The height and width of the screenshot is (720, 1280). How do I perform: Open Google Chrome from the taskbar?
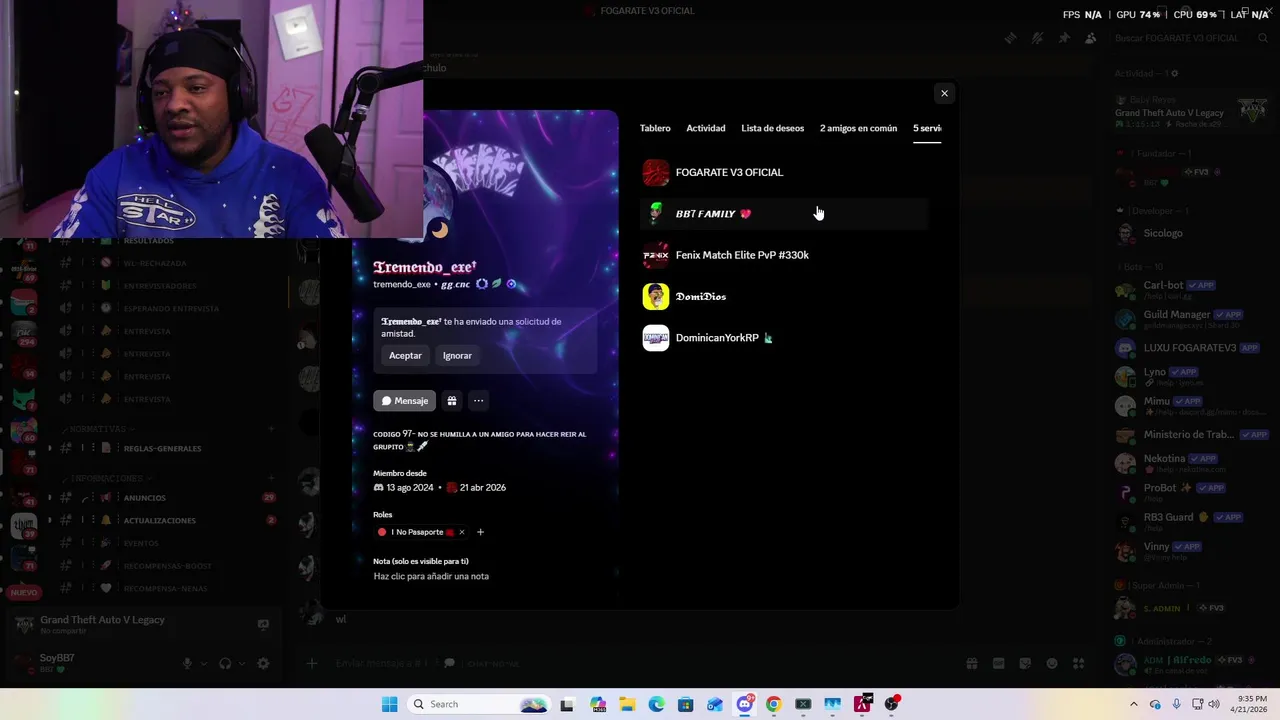[773, 704]
